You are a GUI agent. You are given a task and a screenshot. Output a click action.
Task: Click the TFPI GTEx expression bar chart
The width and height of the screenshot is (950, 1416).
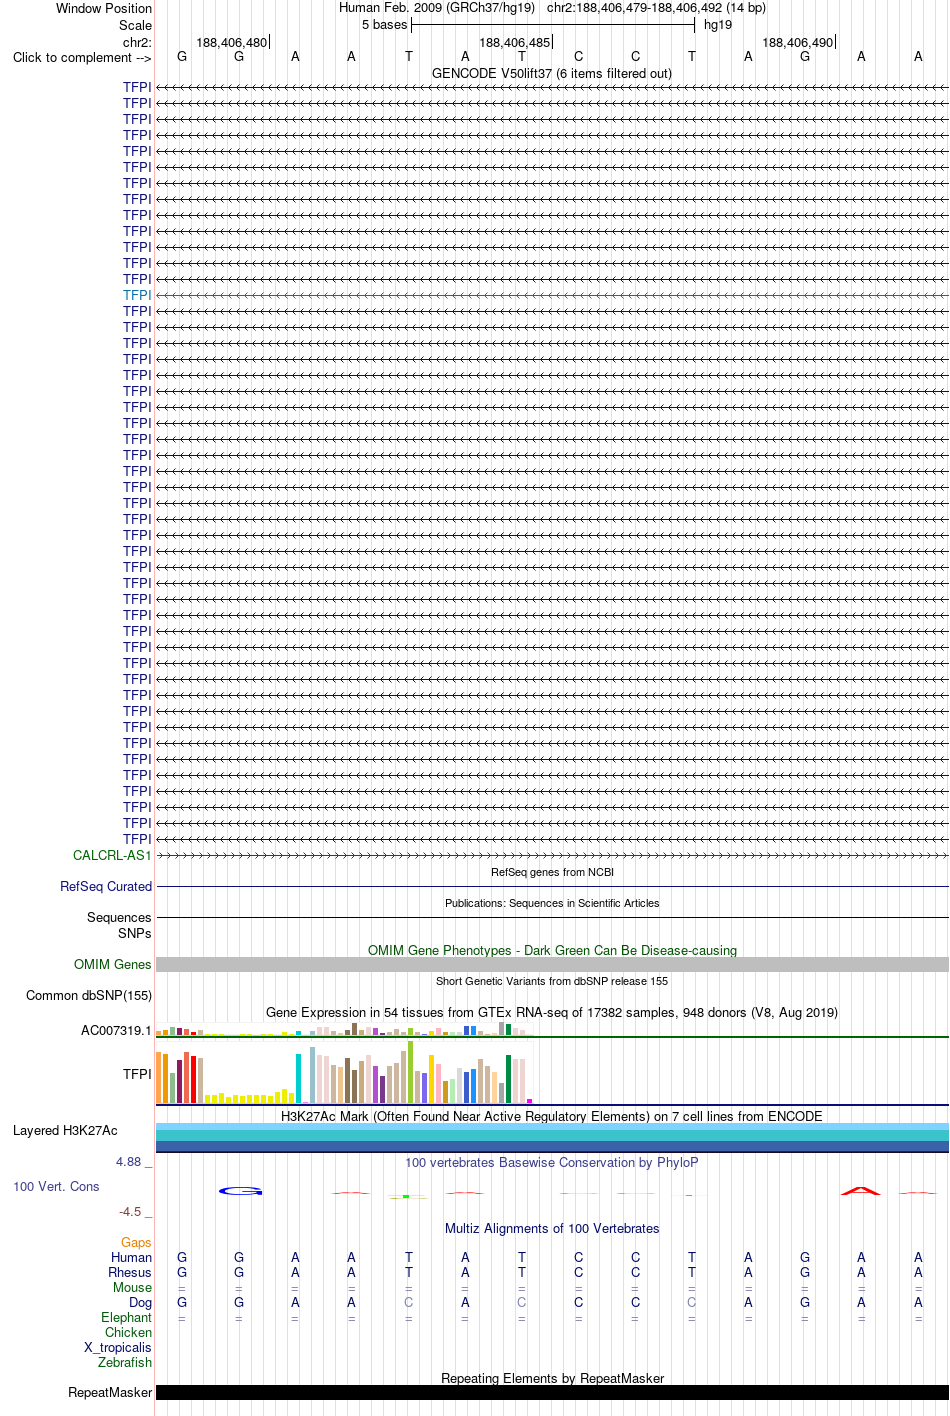coord(345,1073)
